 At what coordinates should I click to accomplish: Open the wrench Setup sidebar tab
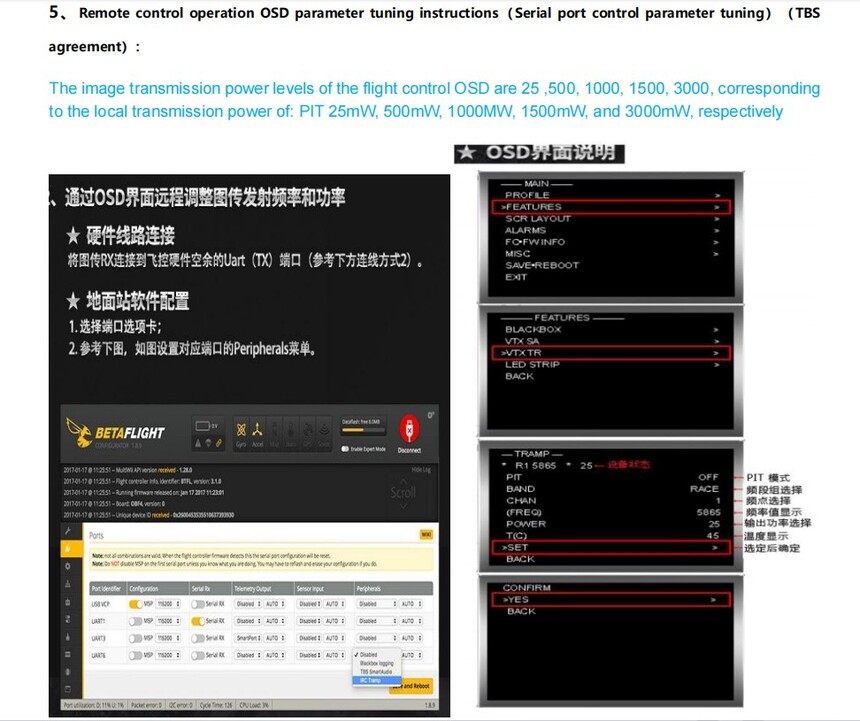[68, 531]
